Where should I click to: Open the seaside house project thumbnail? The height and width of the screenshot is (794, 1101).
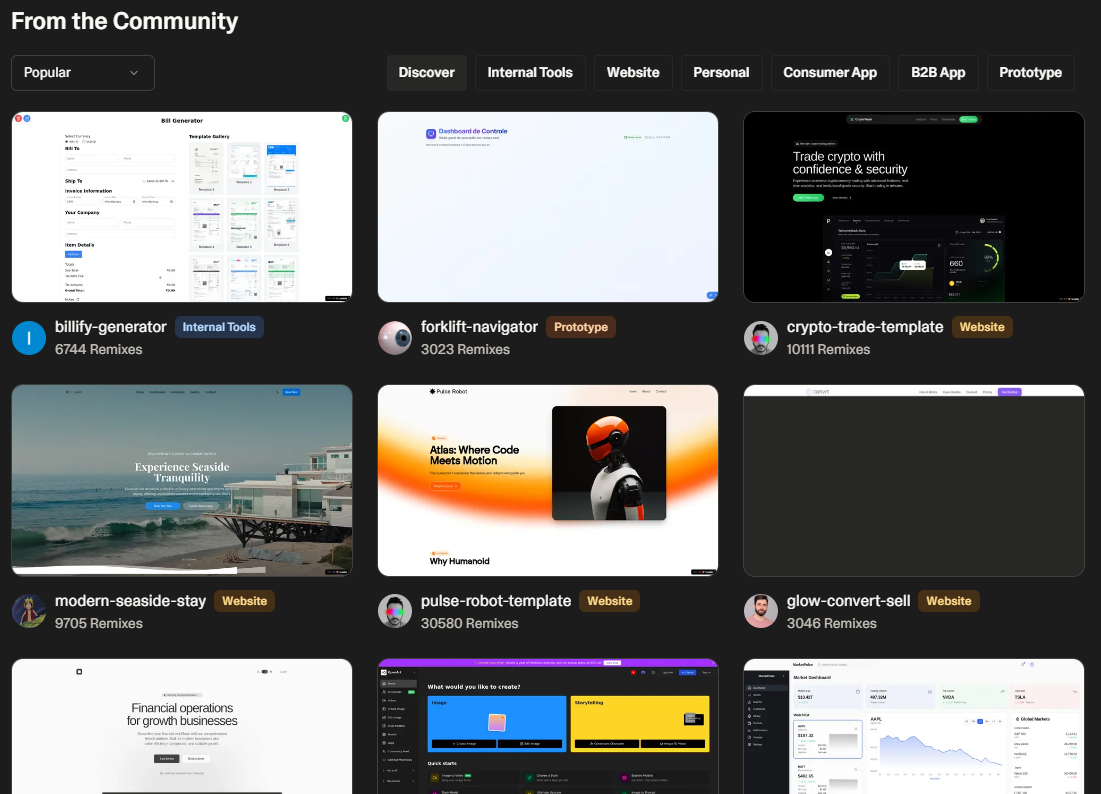[x=182, y=480]
